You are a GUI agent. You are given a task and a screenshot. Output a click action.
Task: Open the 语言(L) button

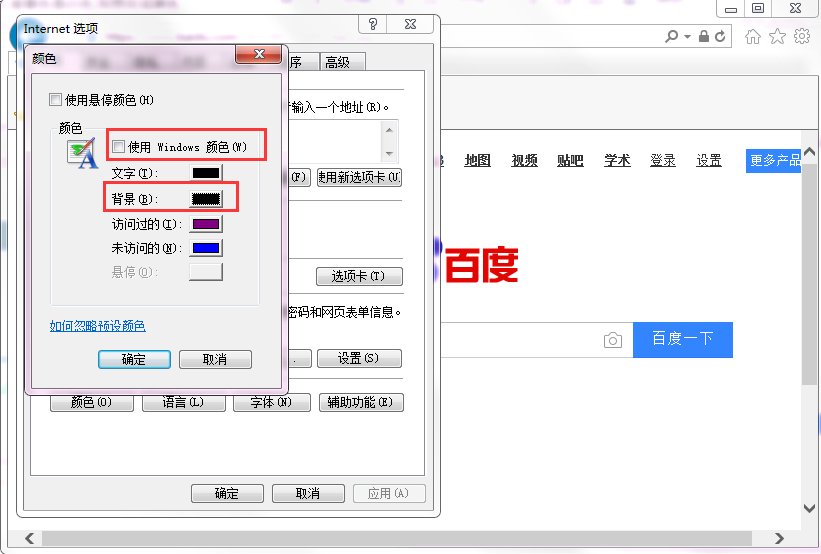183,403
